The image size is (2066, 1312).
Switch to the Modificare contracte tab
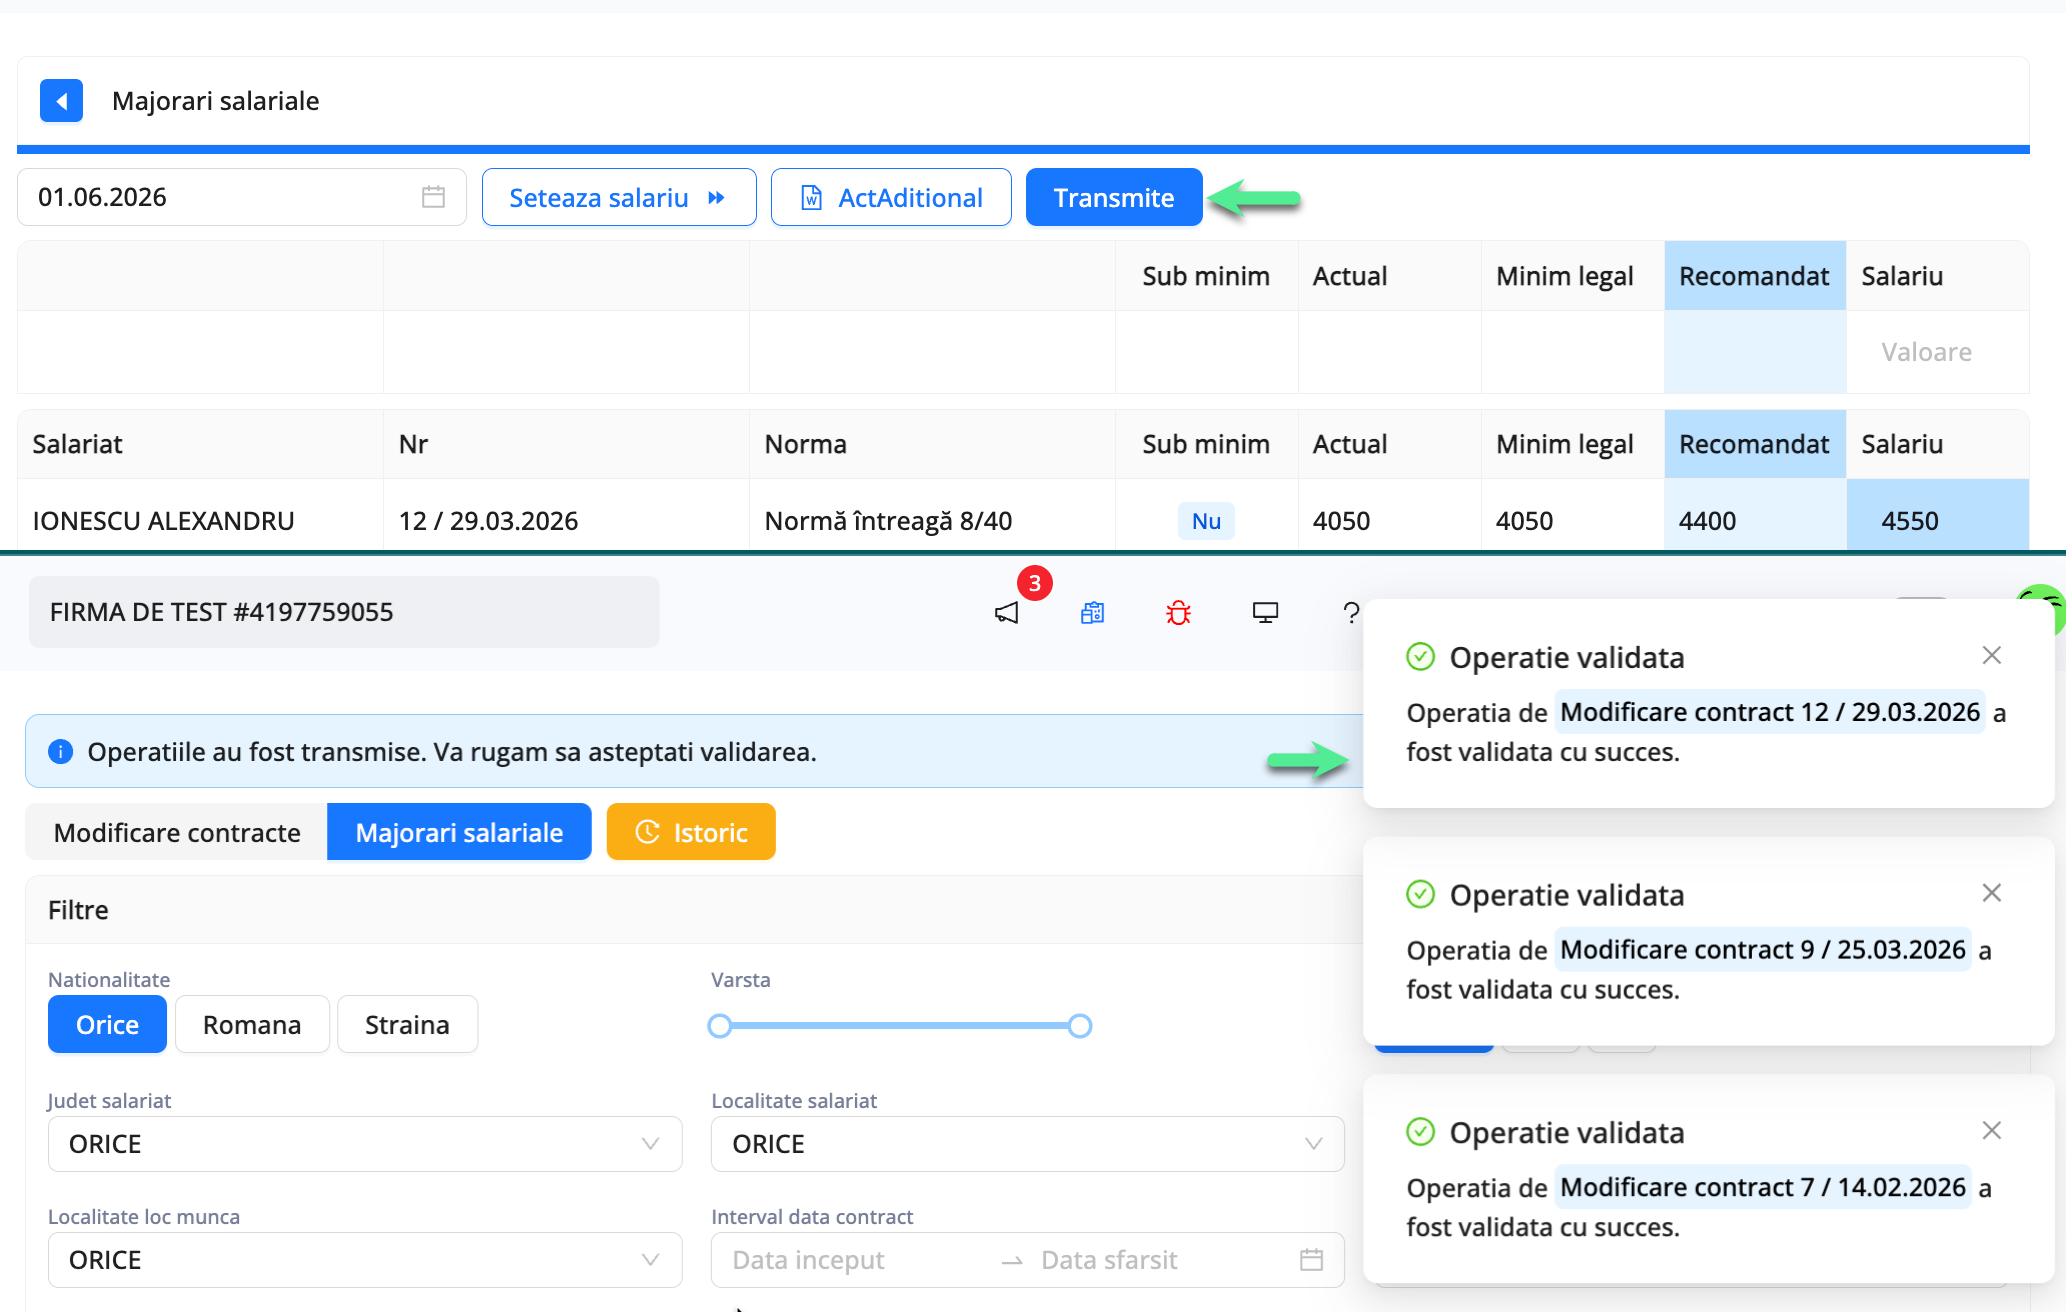pyautogui.click(x=177, y=832)
